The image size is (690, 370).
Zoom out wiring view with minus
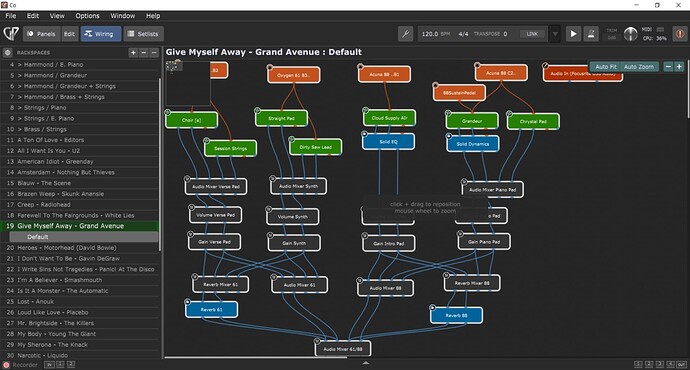668,66
